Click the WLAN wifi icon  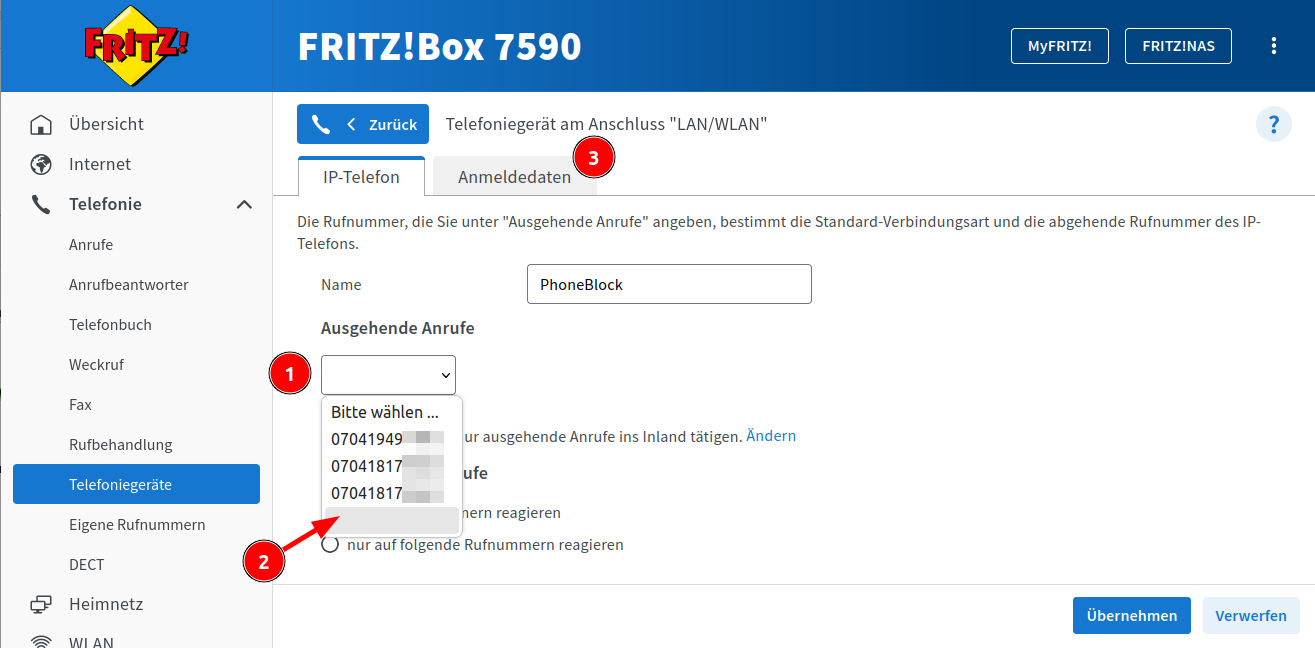[x=41, y=641]
